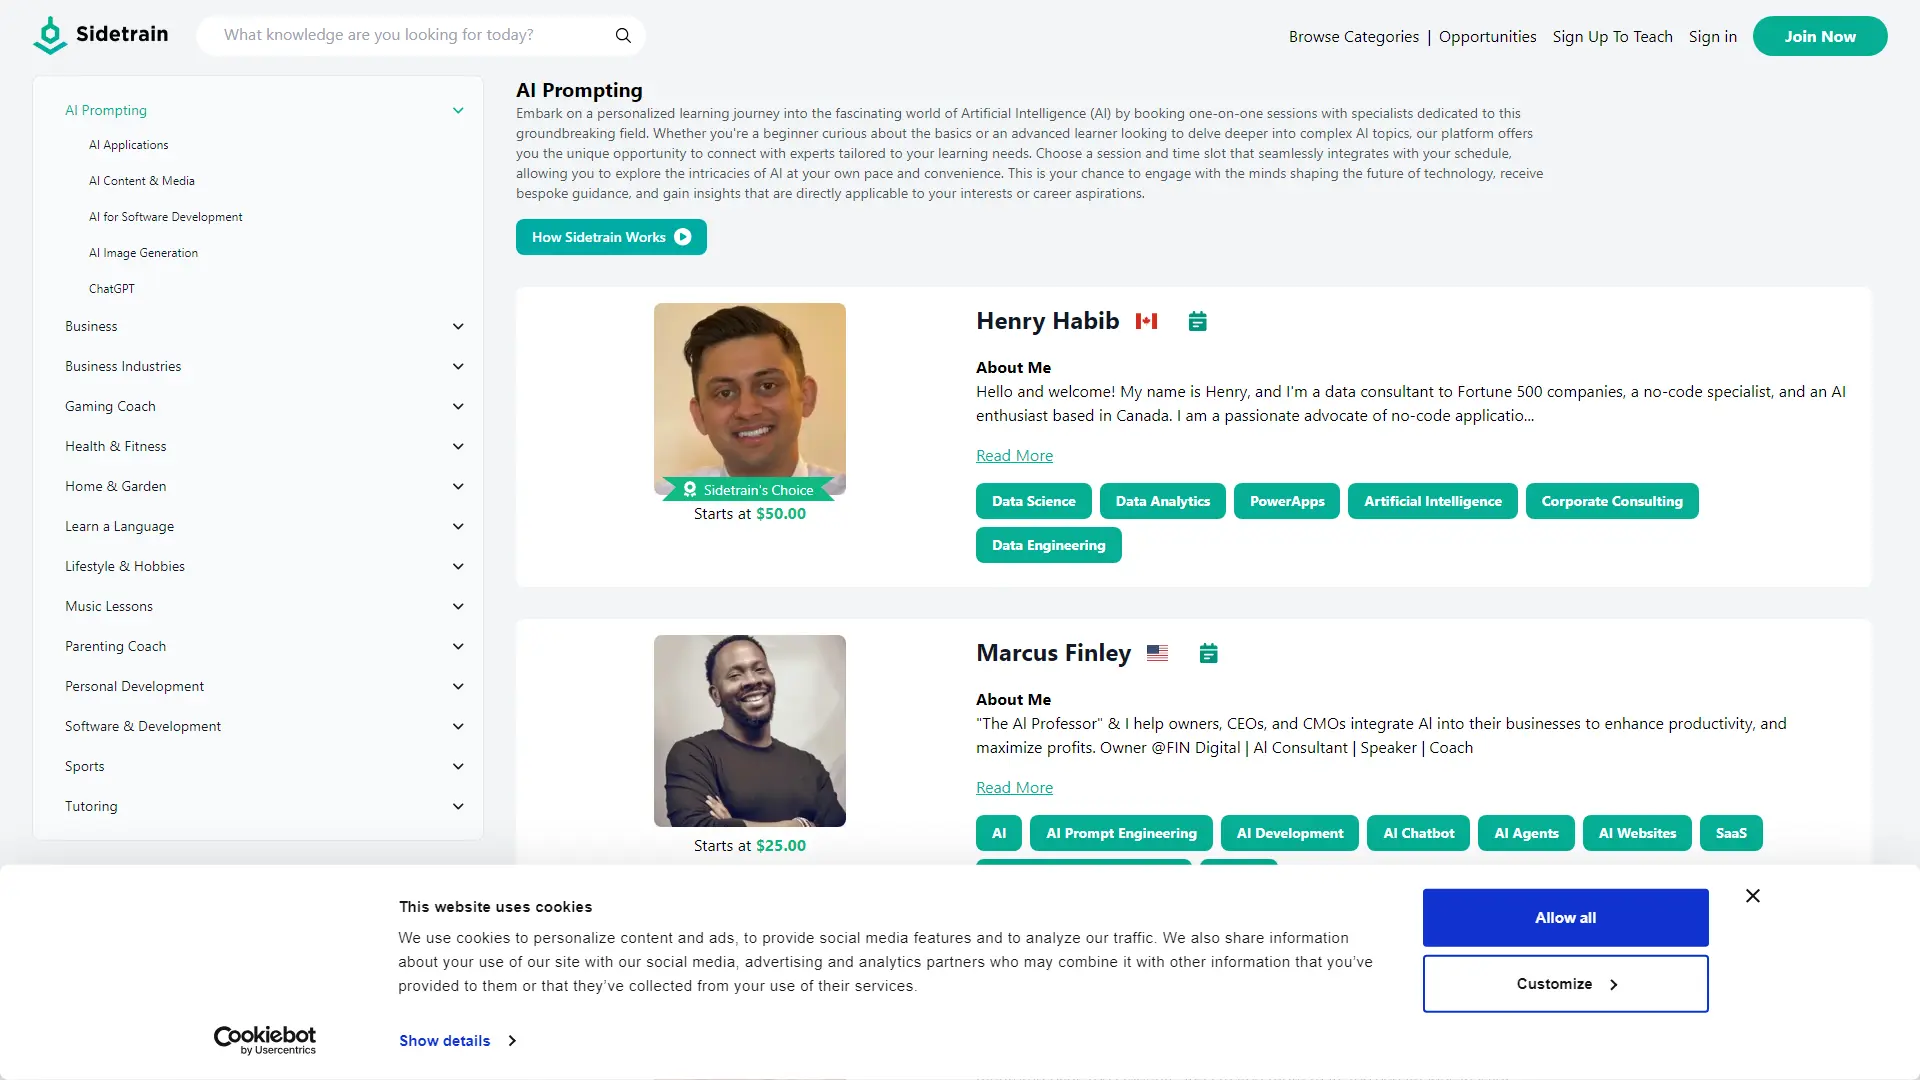Select the Data Science skill tag
The width and height of the screenshot is (1920, 1080).
click(1033, 501)
